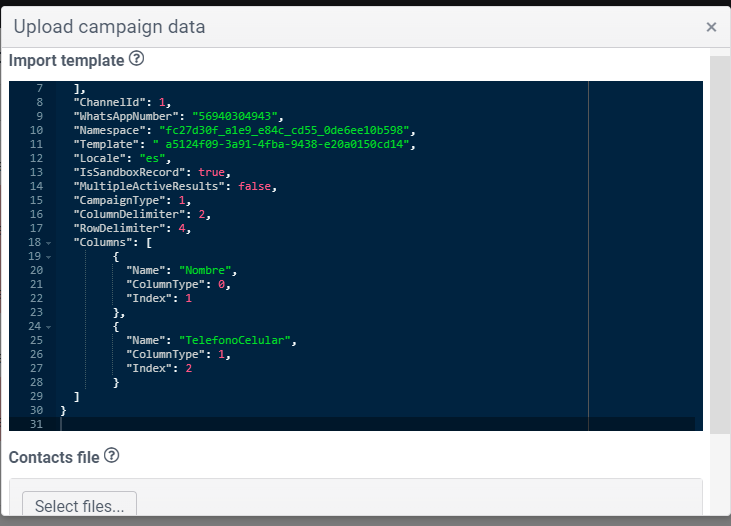
Task: Collapse the object starting at line 24
Action: coord(48,327)
